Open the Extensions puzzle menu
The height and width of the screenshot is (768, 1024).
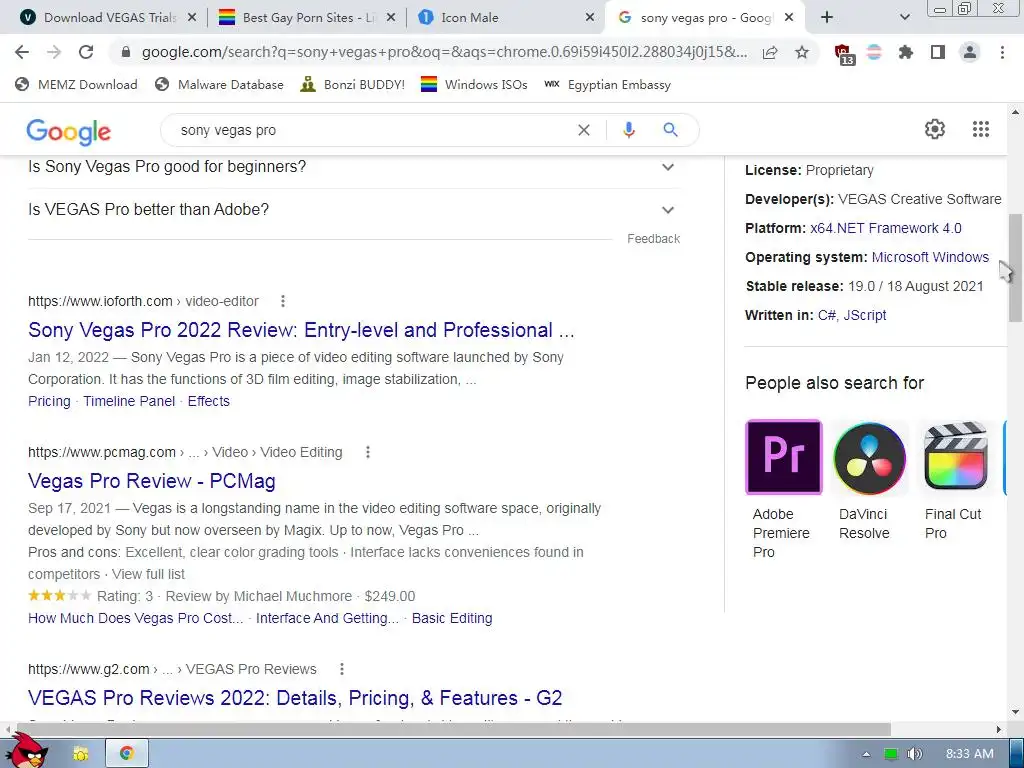coord(905,52)
